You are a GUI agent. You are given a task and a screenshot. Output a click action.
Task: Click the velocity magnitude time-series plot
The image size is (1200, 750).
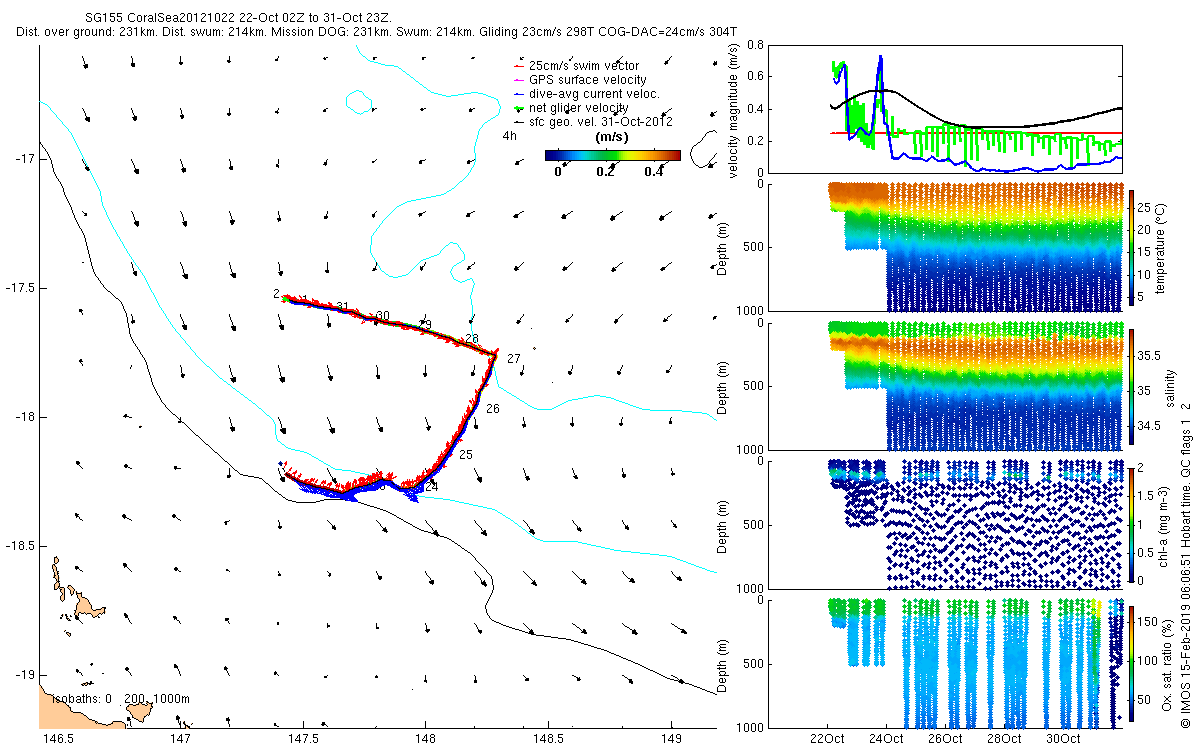pos(943,108)
